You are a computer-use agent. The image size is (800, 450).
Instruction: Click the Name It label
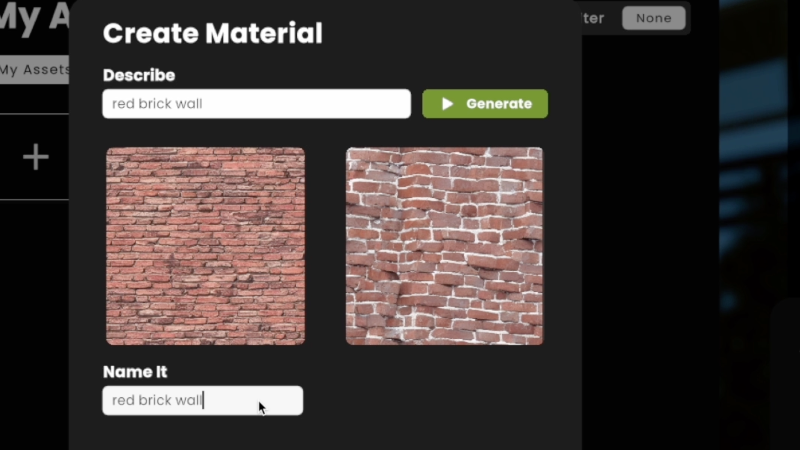[135, 372]
